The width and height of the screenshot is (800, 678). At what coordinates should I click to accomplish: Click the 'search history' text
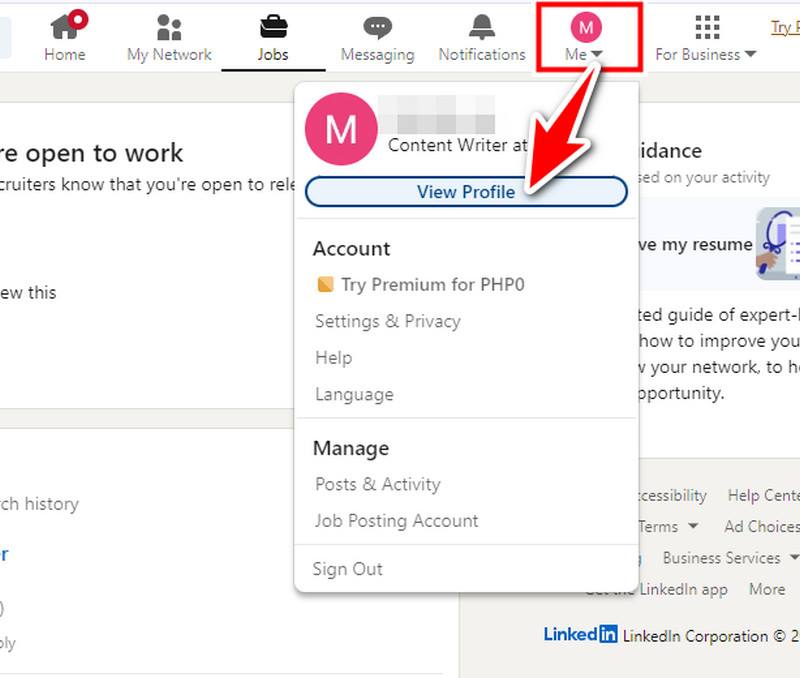coord(39,504)
